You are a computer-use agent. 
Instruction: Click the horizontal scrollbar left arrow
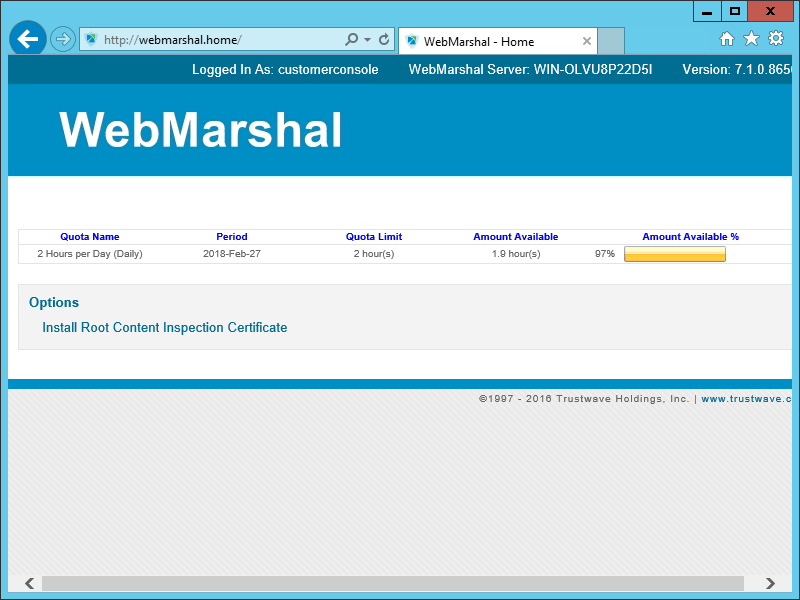pyautogui.click(x=29, y=583)
